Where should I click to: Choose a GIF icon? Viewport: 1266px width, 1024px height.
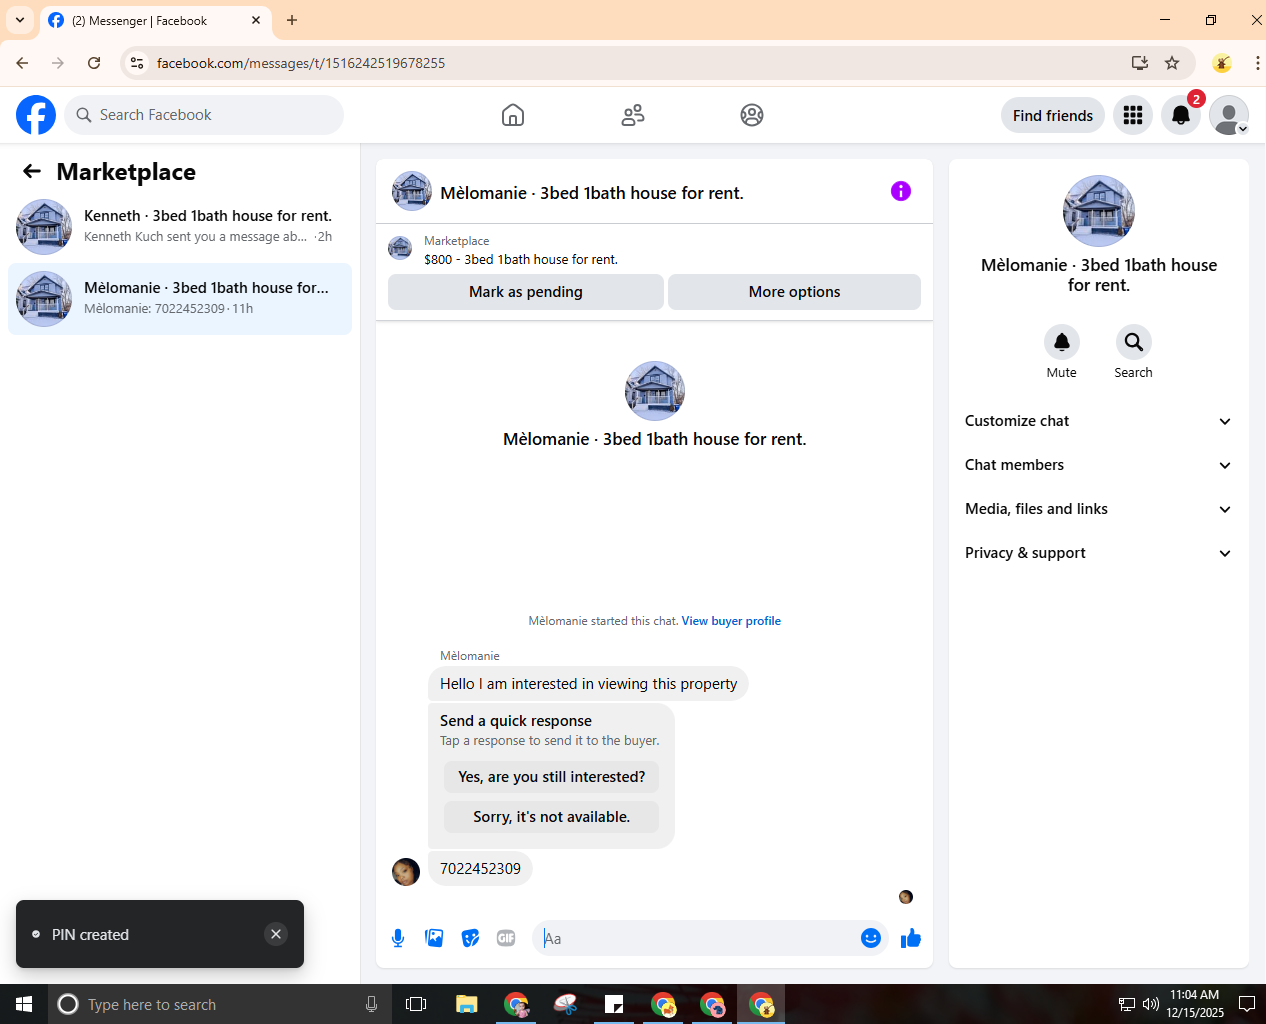pyautogui.click(x=506, y=938)
